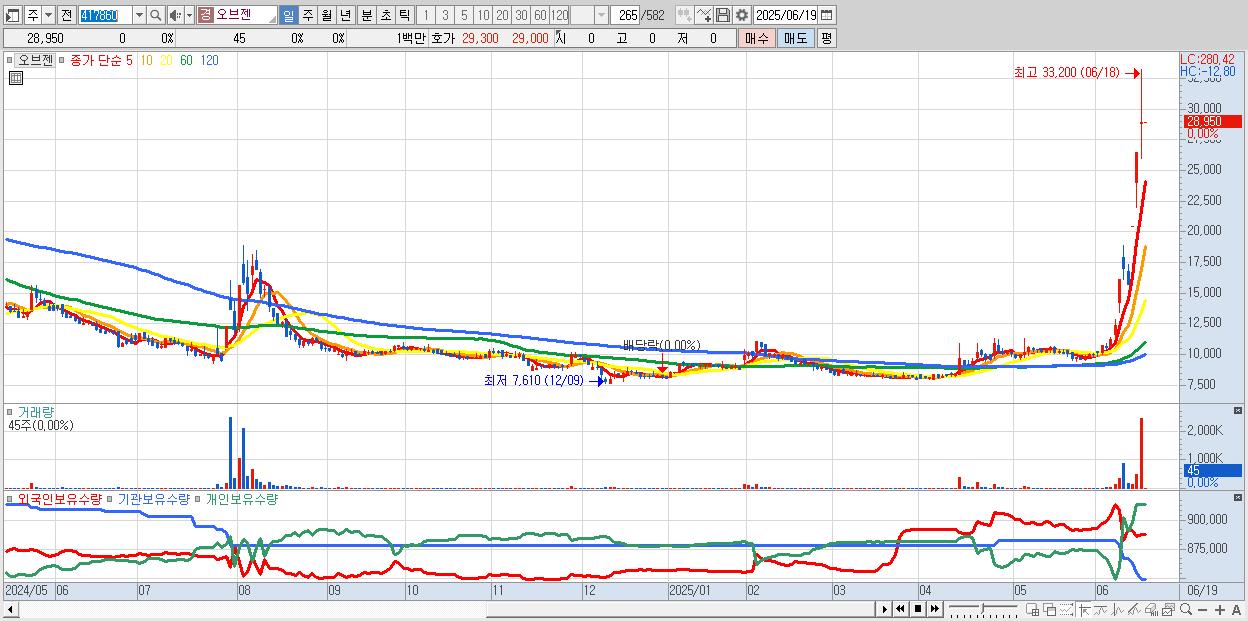Select the 틱 tick period tab
The width and height of the screenshot is (1248, 621).
tap(403, 15)
